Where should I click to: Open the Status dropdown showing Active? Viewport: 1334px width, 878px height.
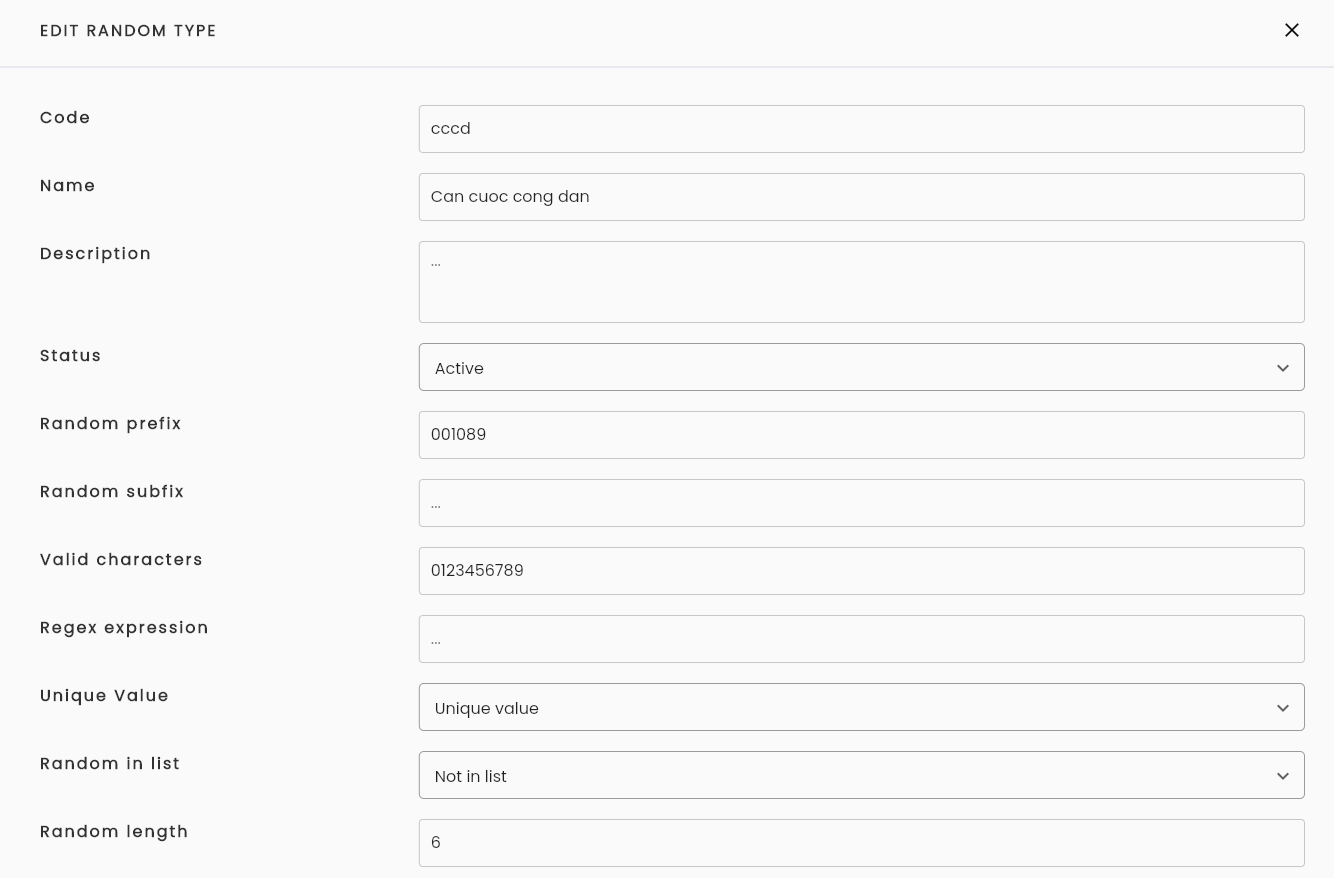862,367
